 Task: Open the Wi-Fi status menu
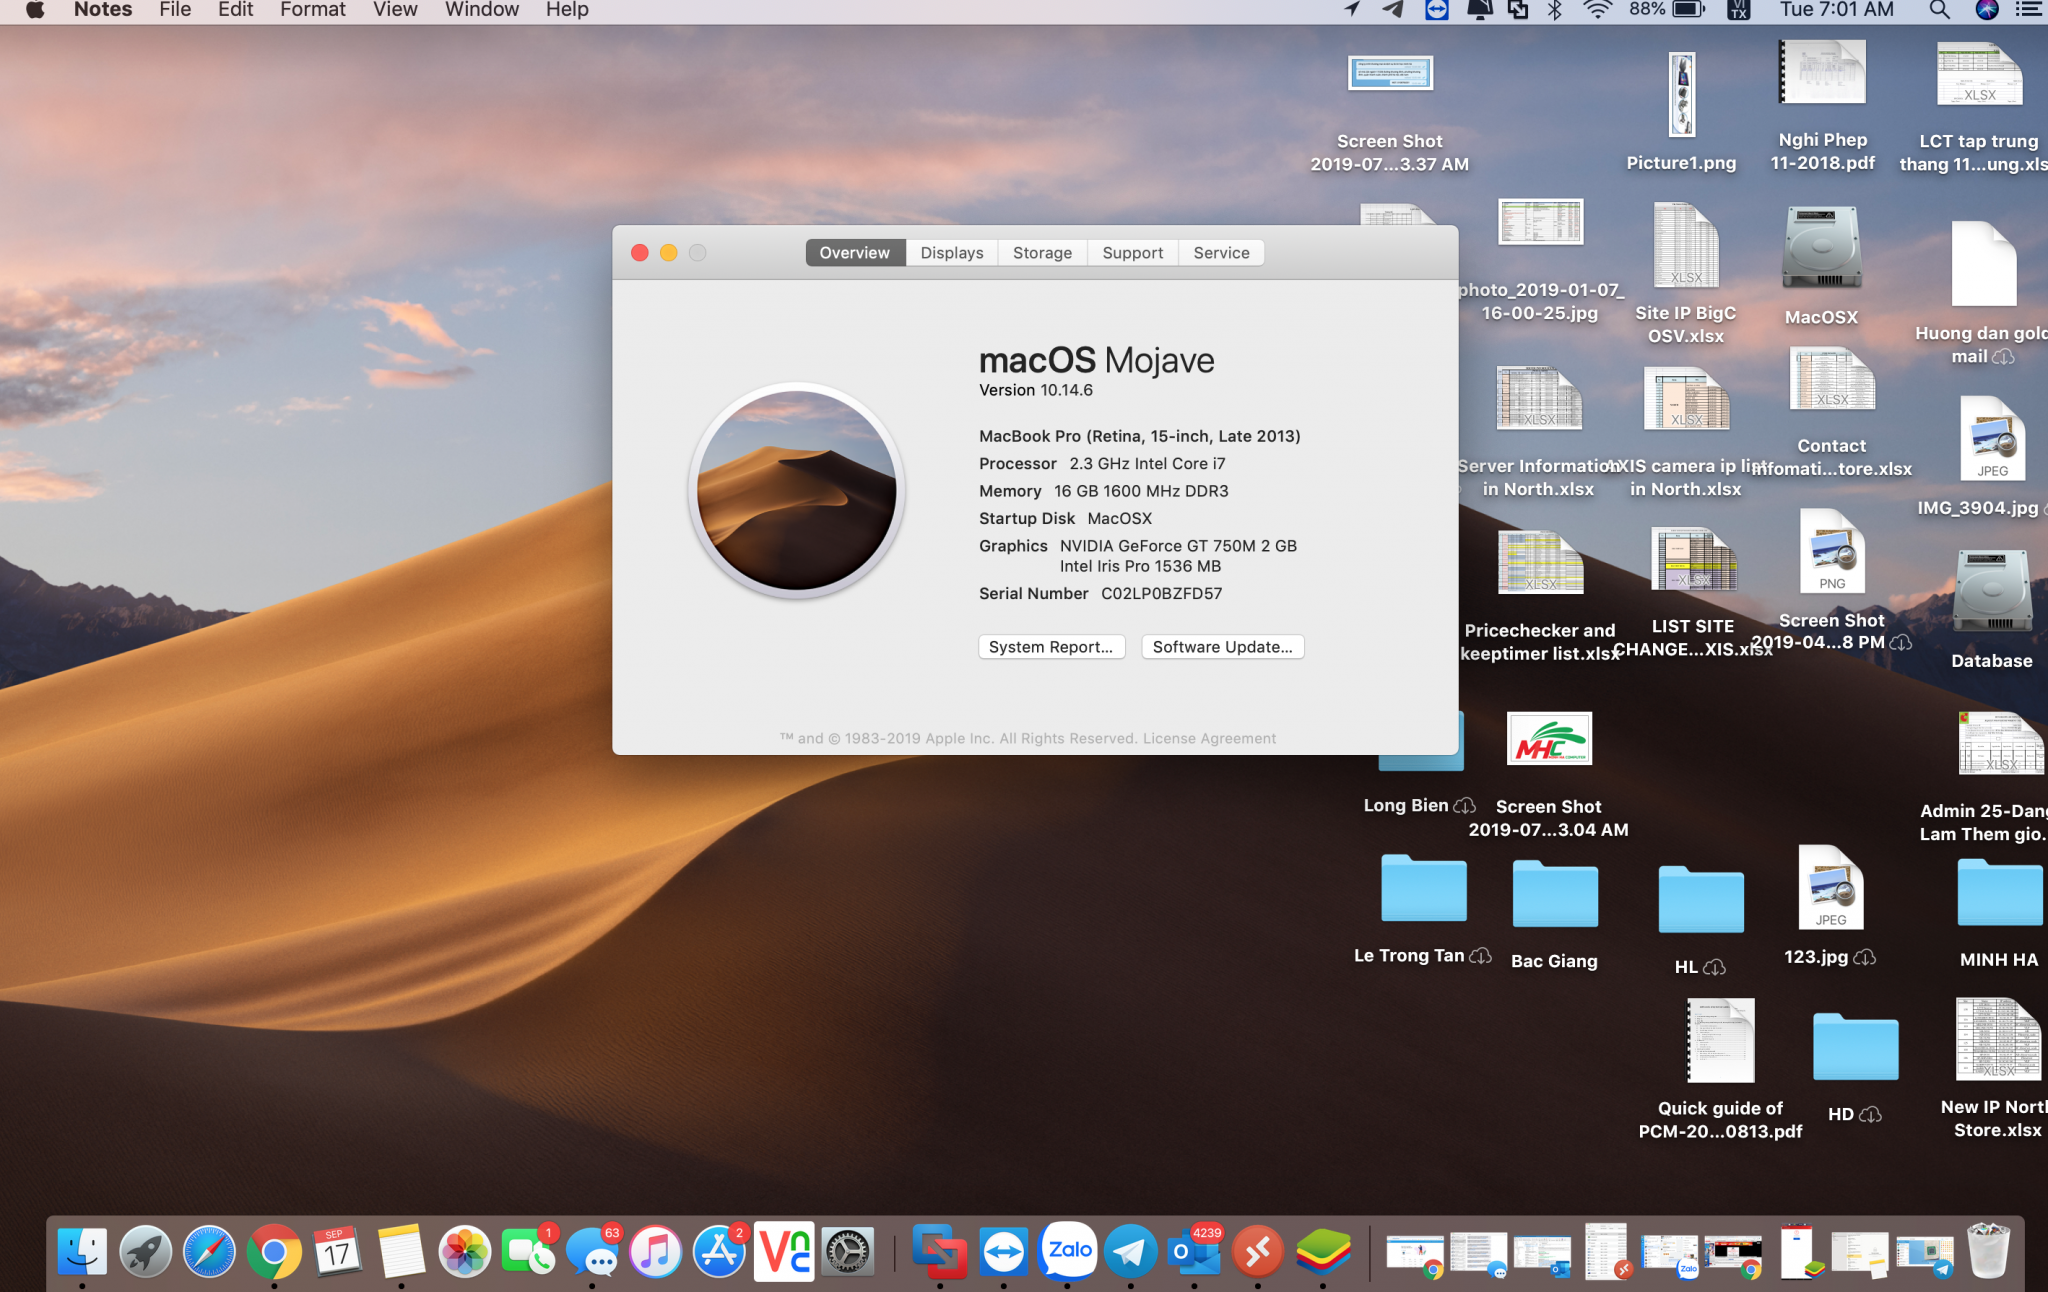point(1597,10)
